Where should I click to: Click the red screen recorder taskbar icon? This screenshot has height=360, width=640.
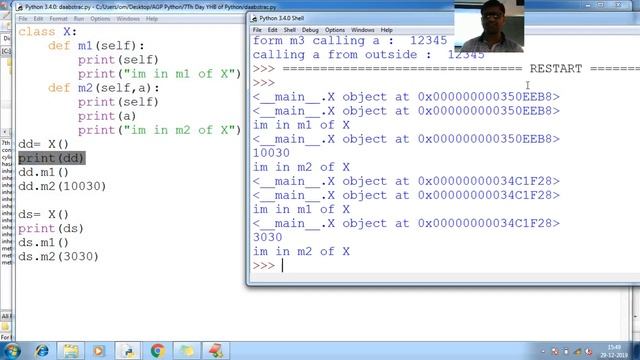pyautogui.click(x=216, y=351)
